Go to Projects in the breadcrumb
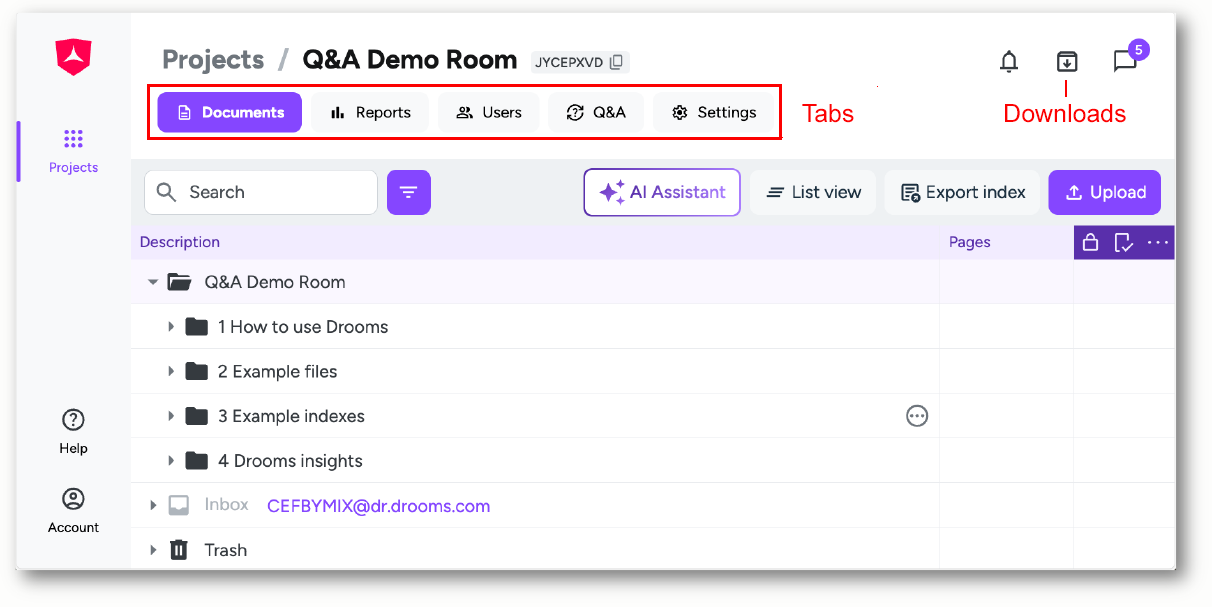The image size is (1212, 607). [x=213, y=60]
